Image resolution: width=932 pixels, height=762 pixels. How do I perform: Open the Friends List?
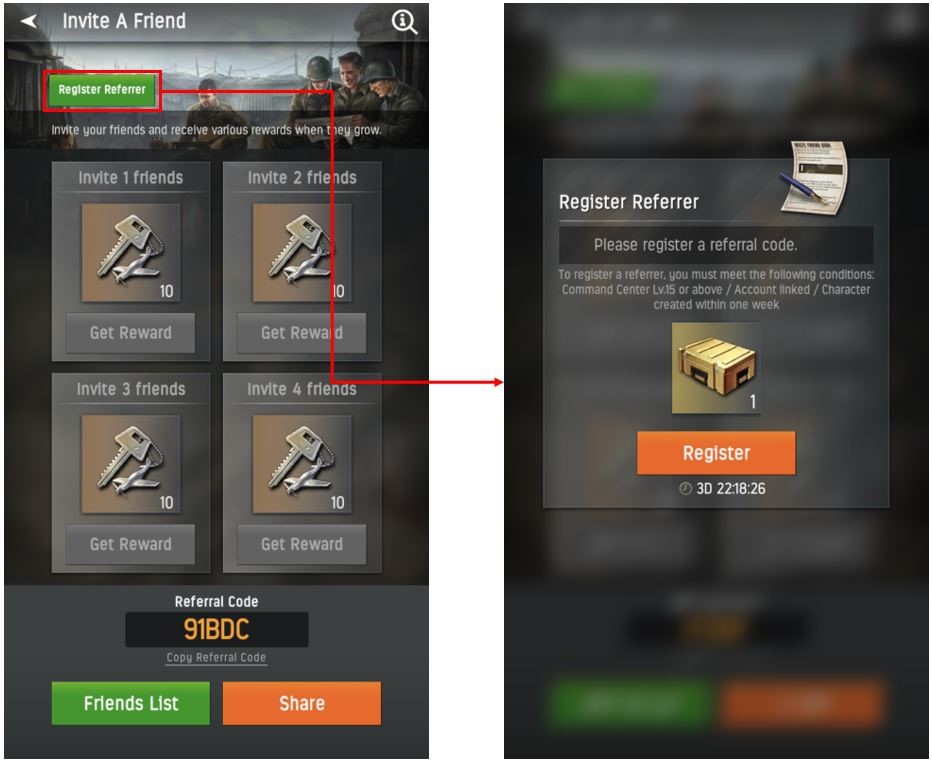131,703
